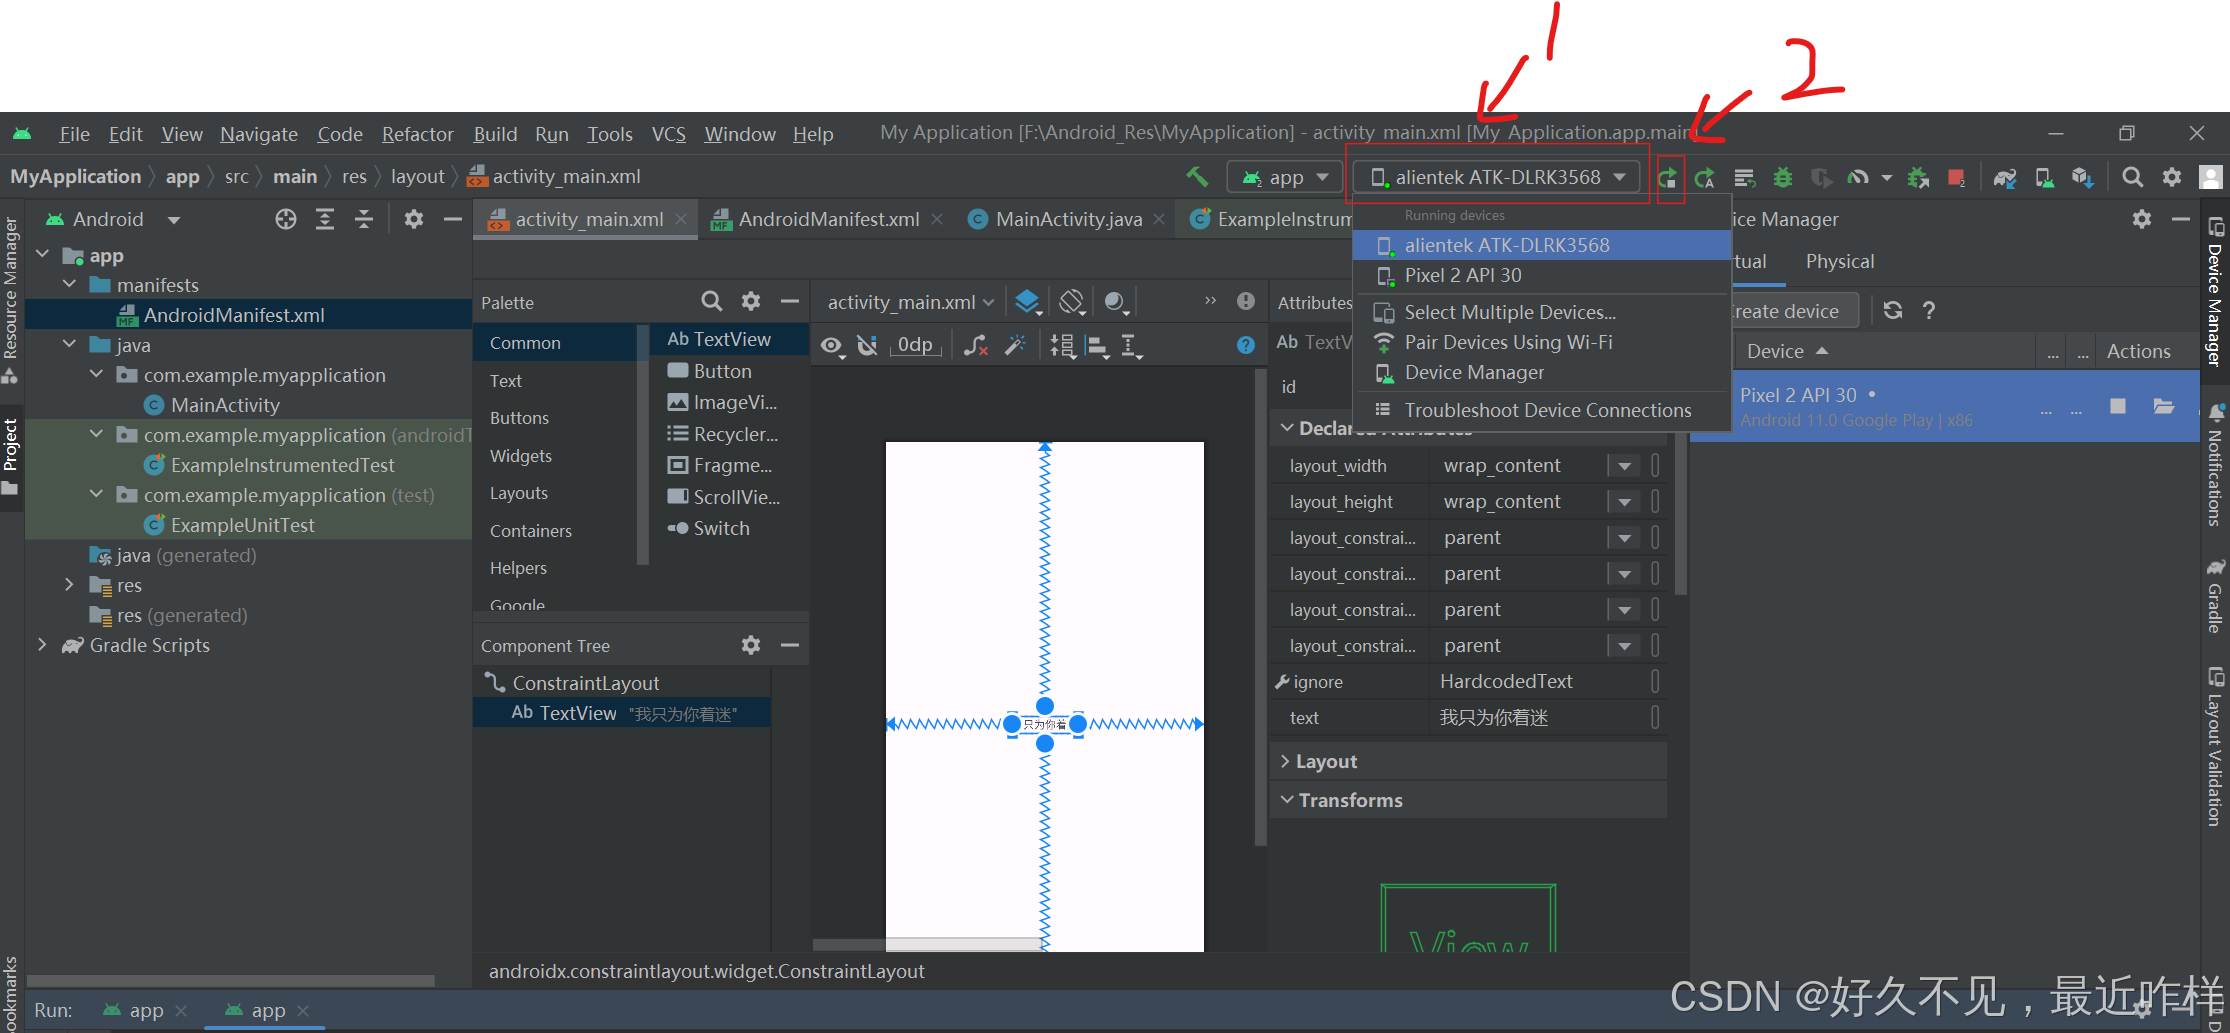Open the Refactor menu
The image size is (2230, 1033).
(x=417, y=134)
